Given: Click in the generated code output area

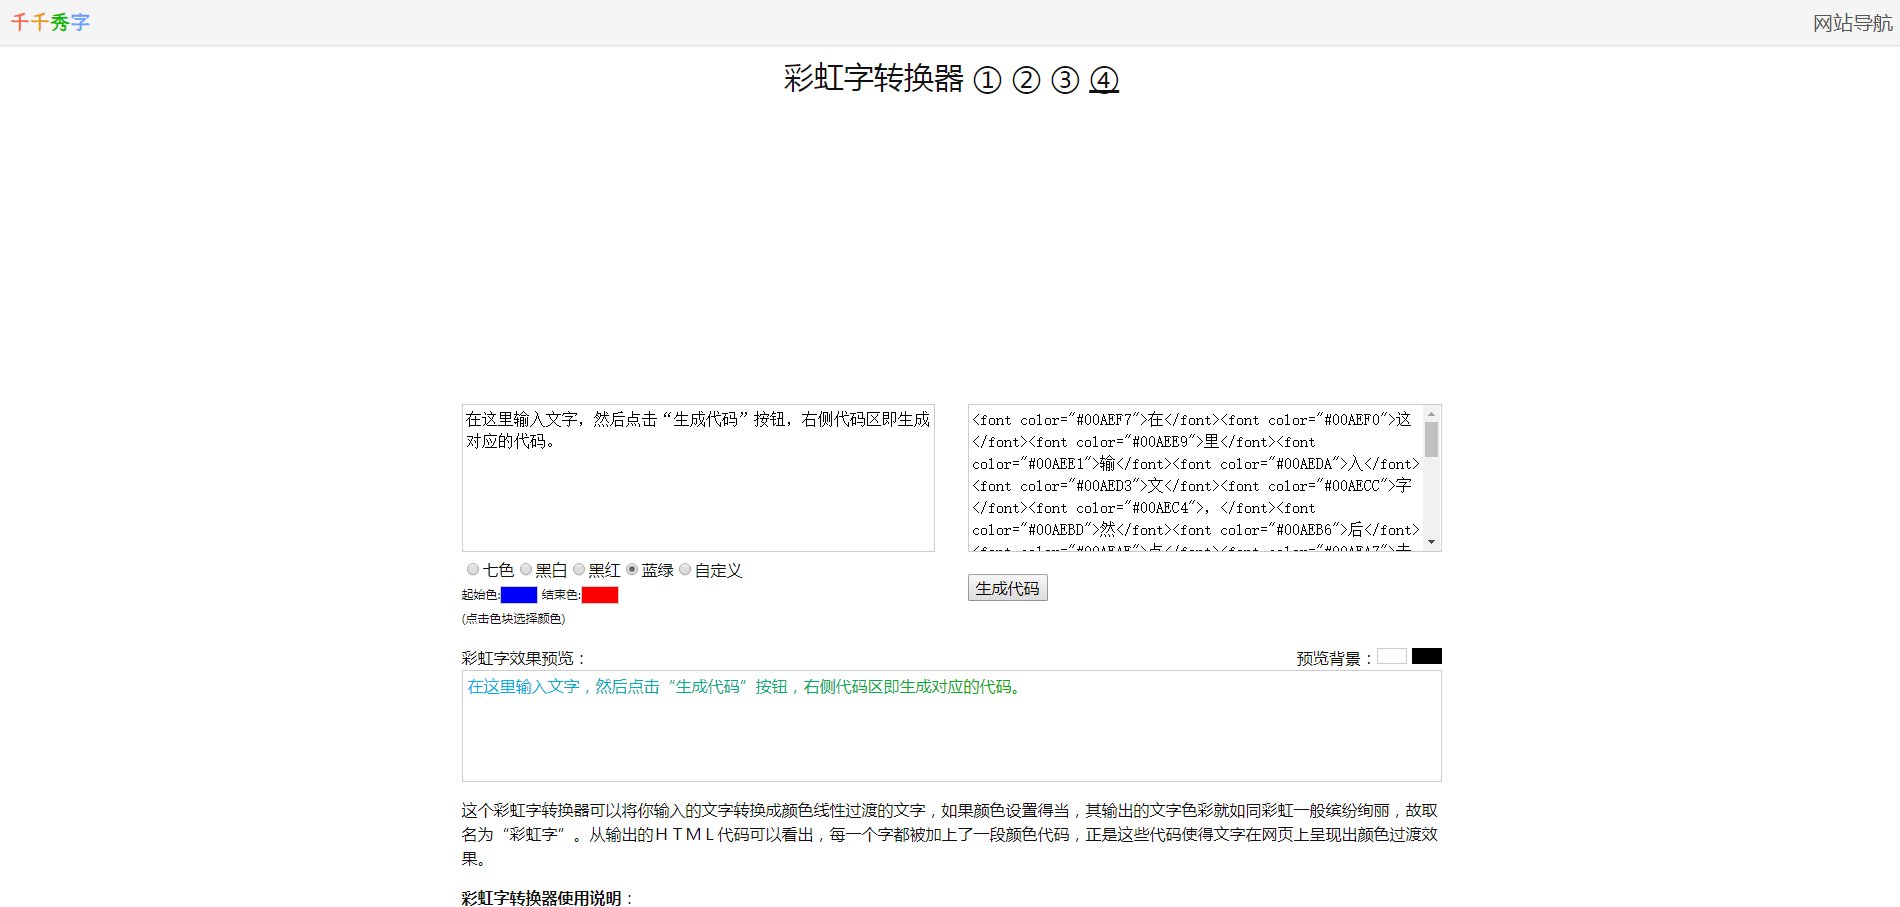Looking at the screenshot, I should [x=1195, y=478].
